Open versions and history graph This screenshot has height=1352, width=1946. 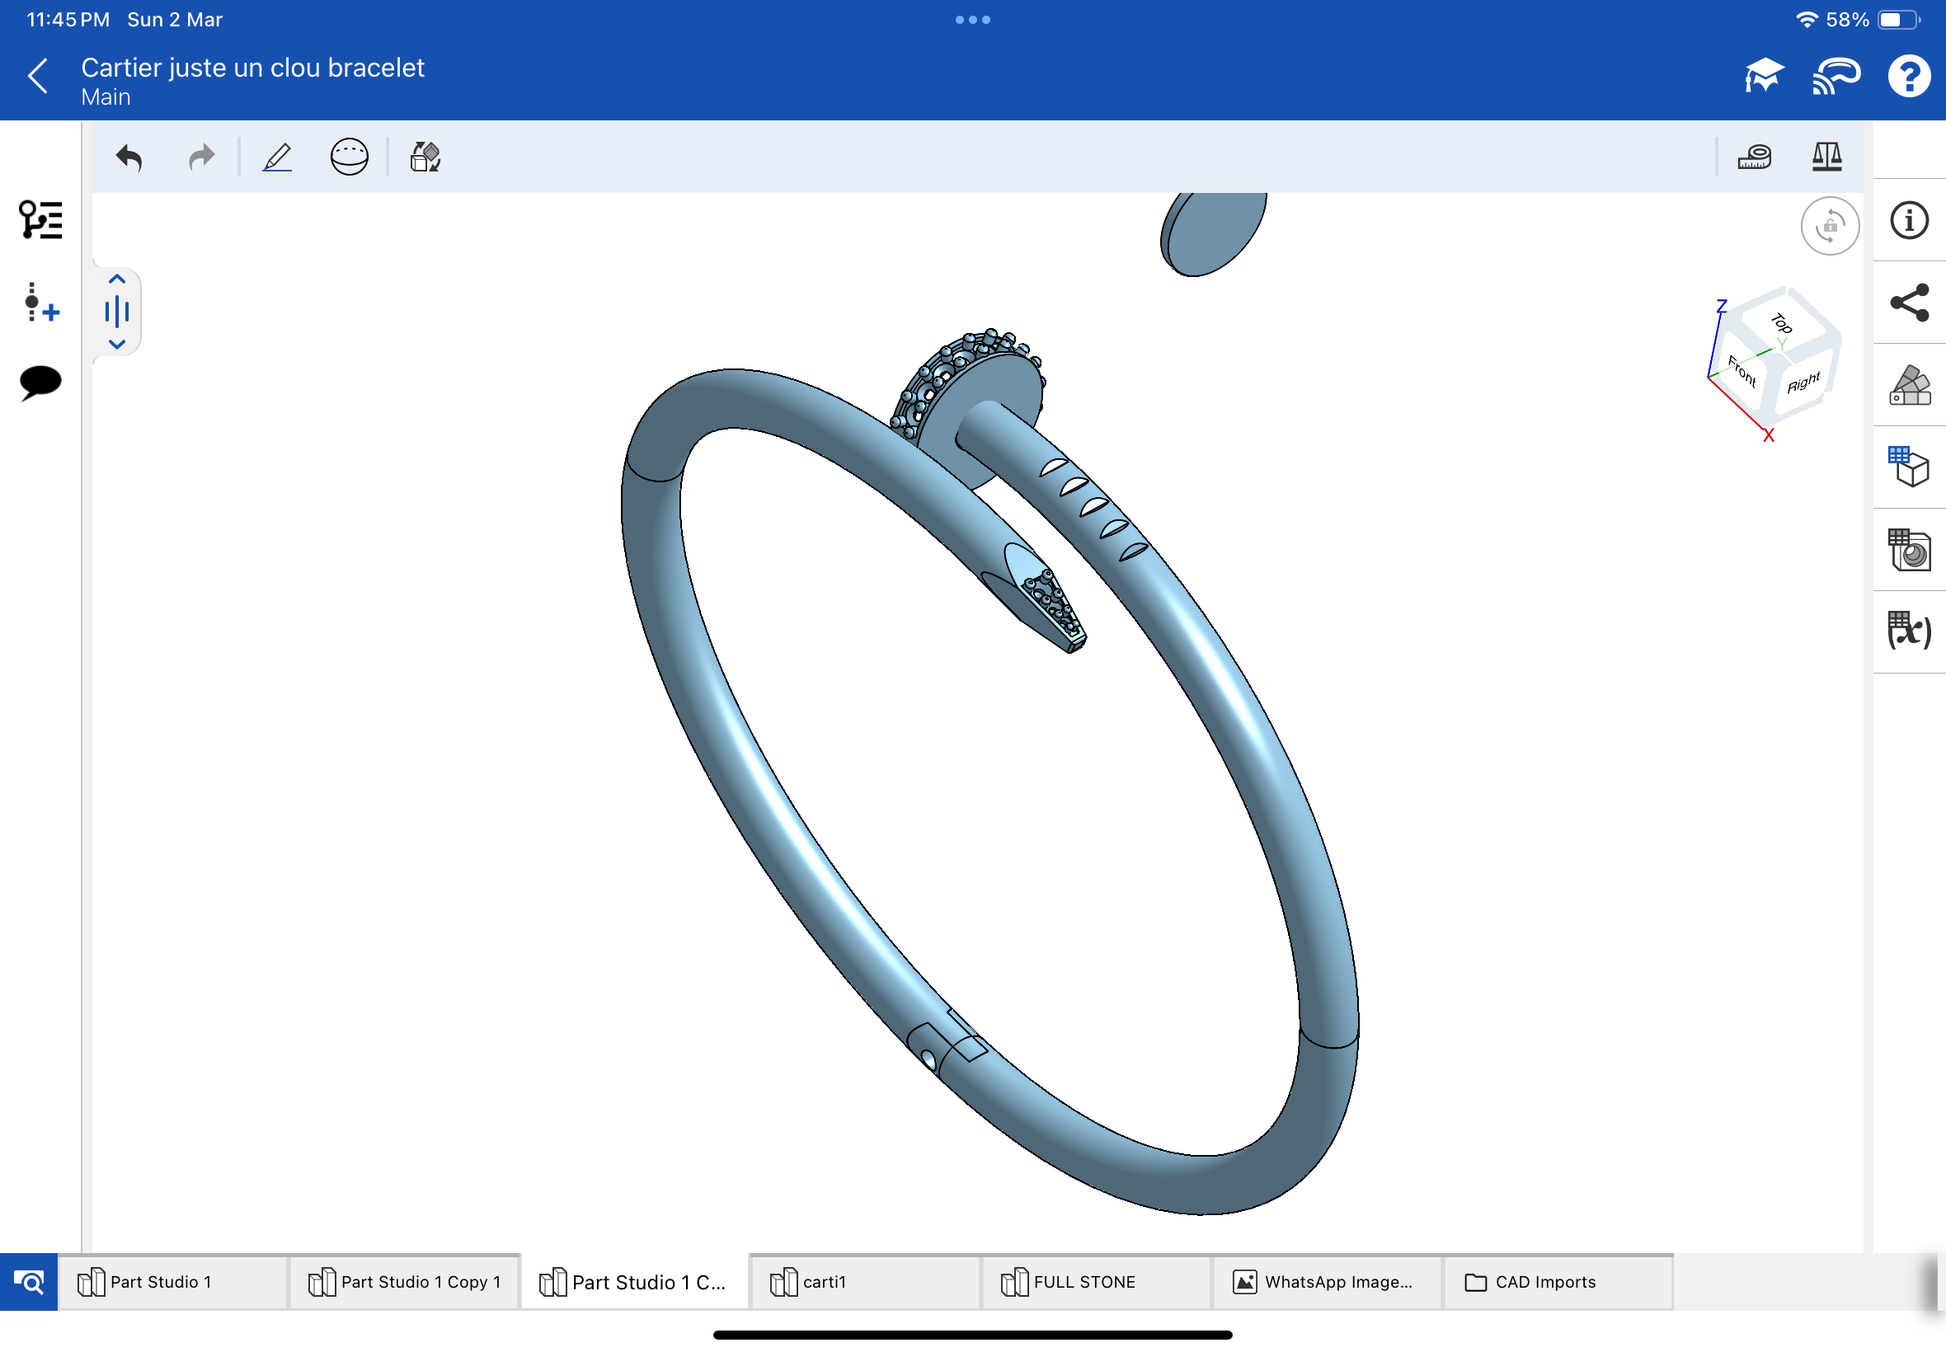[40, 302]
